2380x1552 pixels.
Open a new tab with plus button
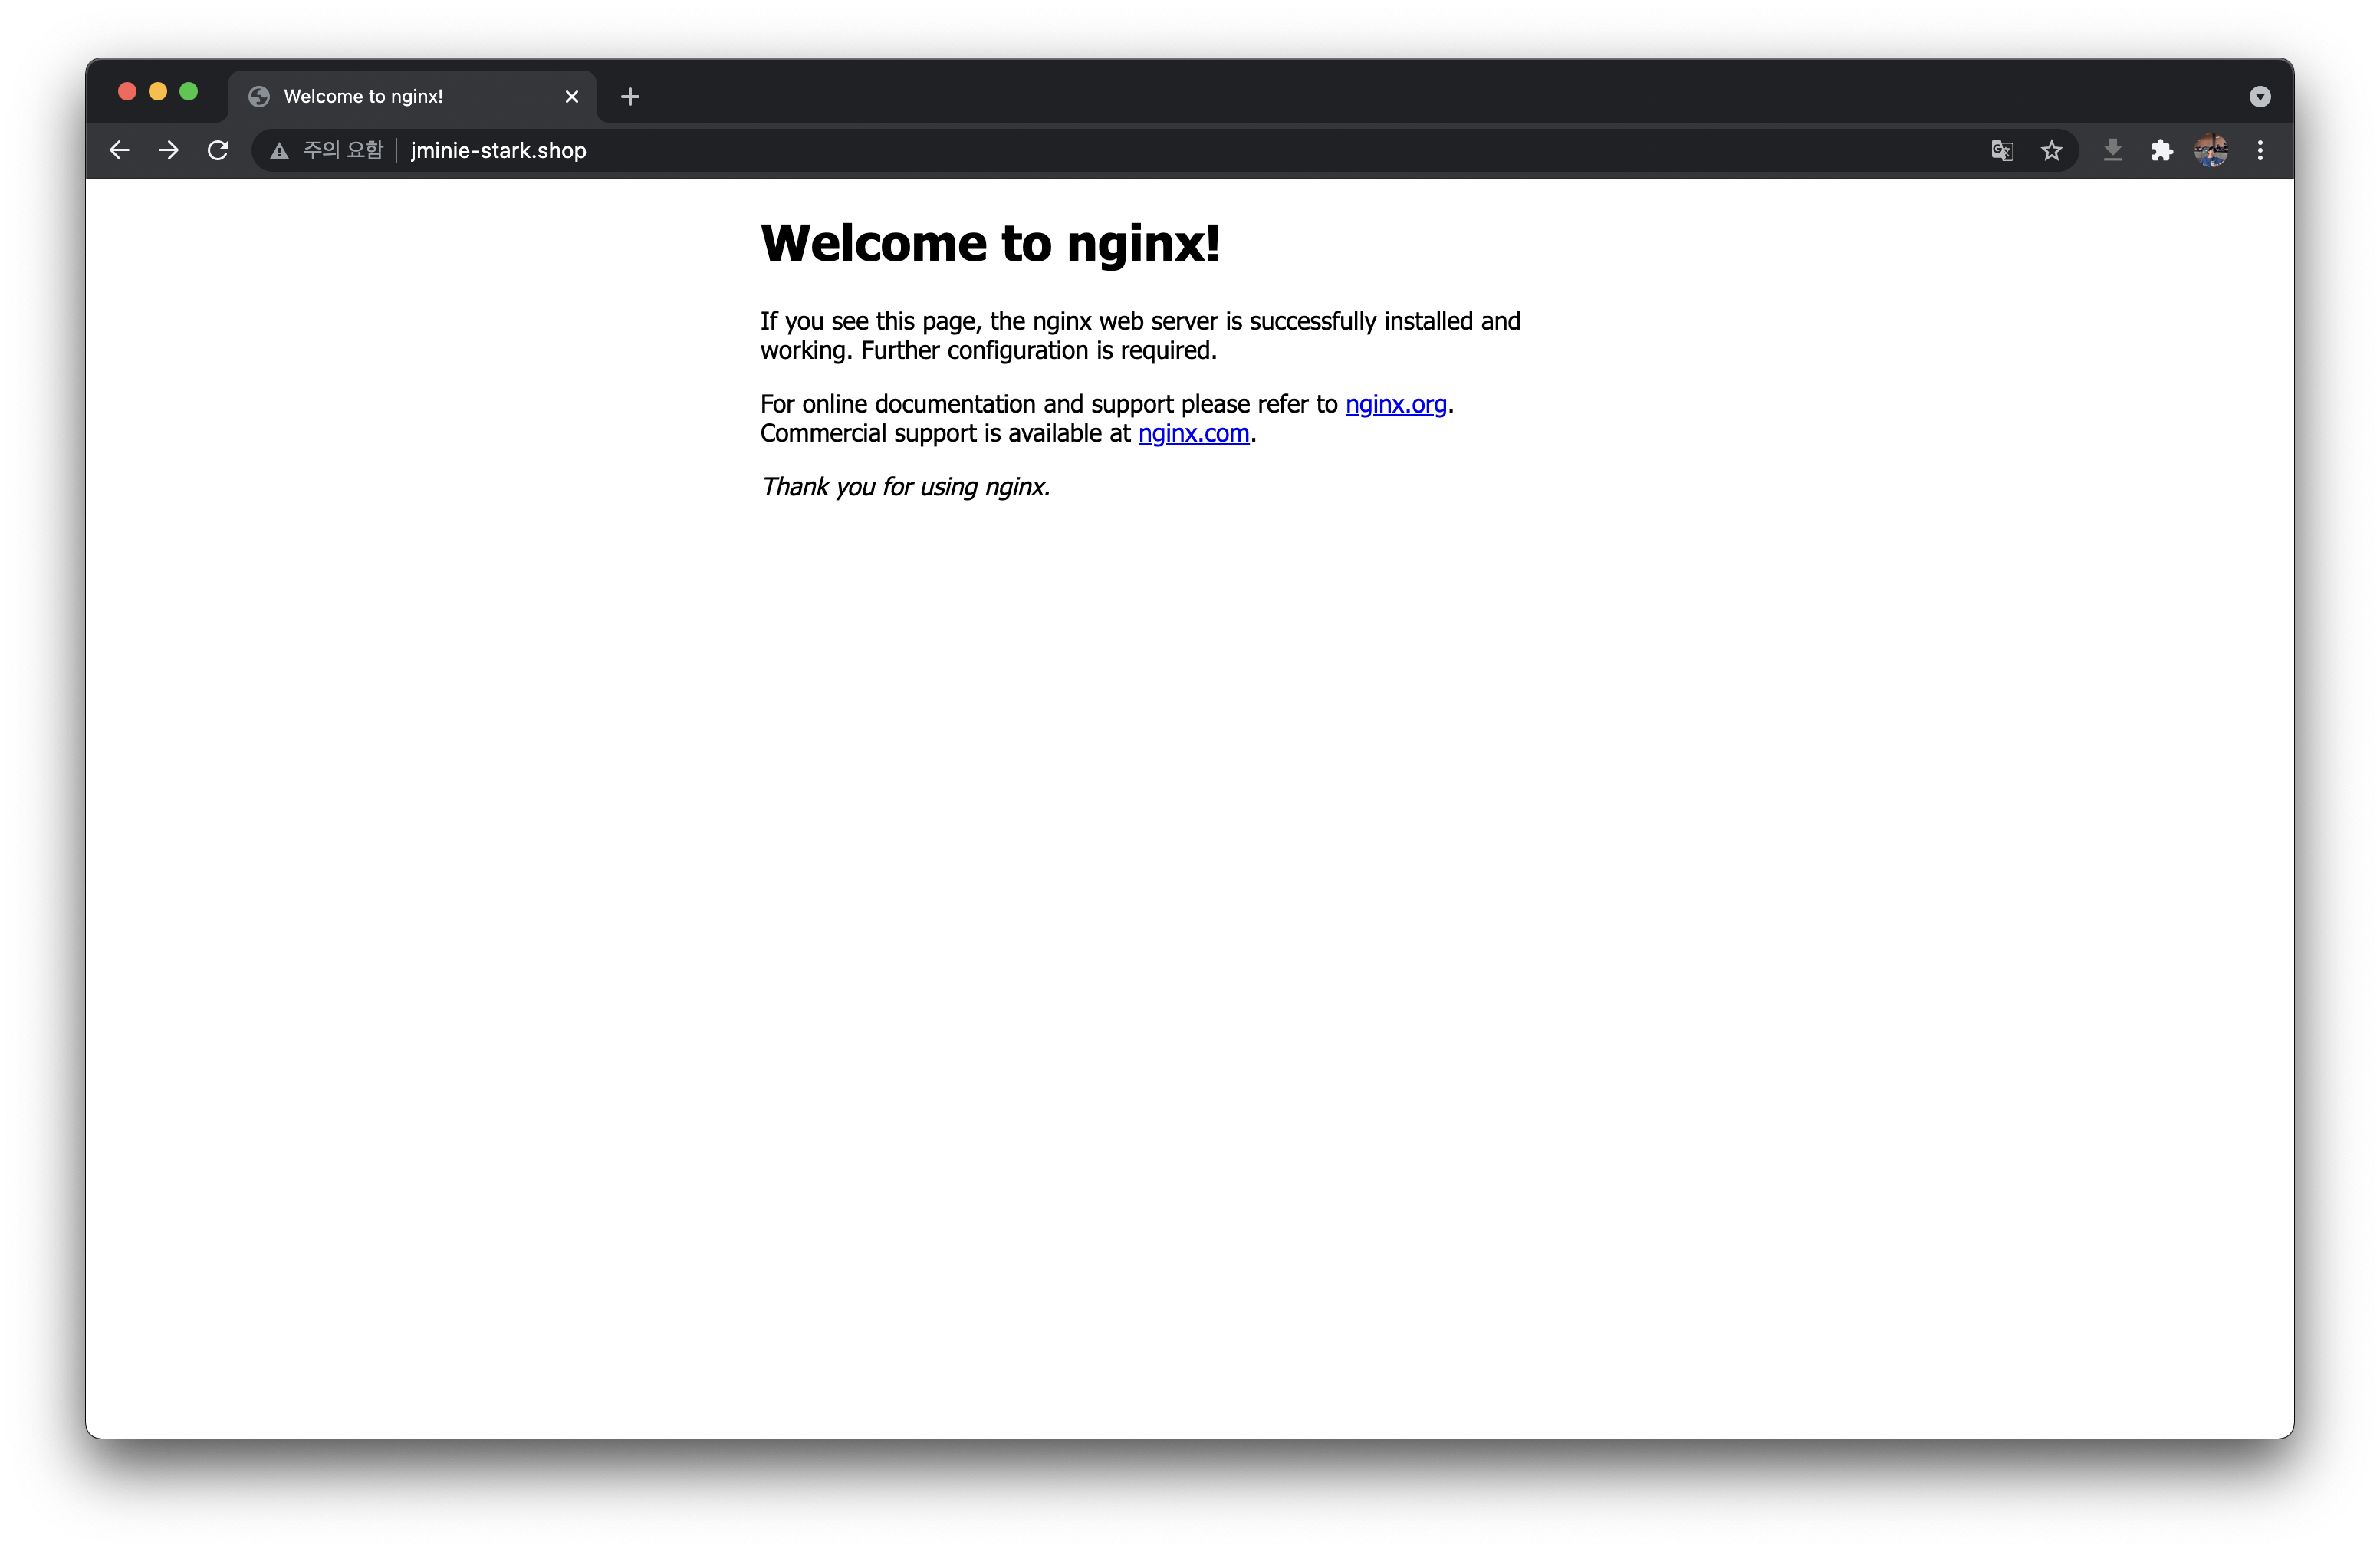point(630,96)
